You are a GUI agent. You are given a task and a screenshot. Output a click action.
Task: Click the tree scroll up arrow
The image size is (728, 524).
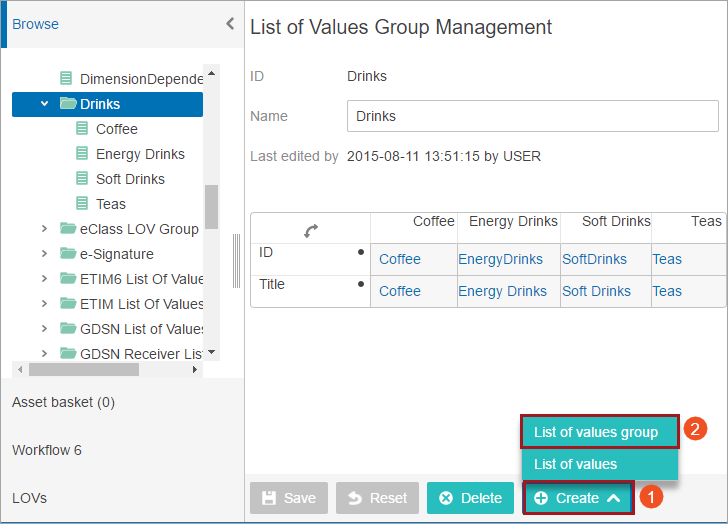[x=212, y=73]
